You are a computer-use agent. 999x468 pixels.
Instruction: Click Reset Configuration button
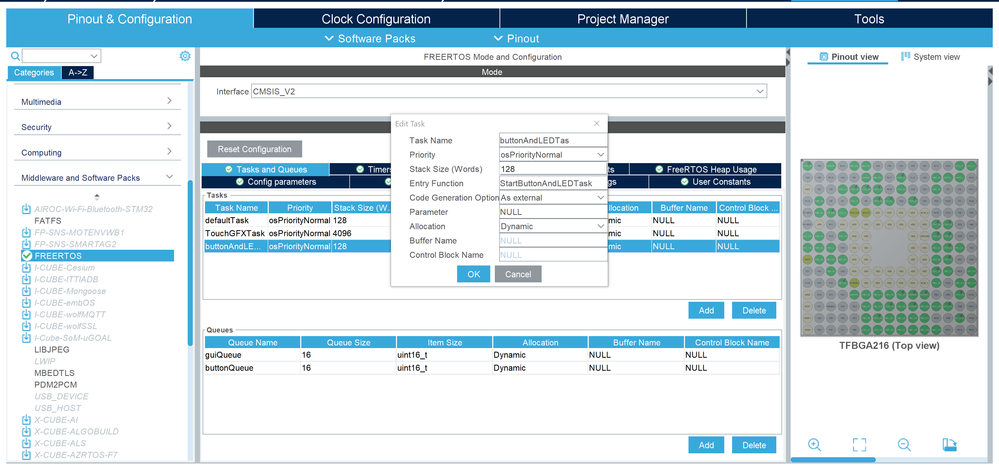(x=255, y=149)
